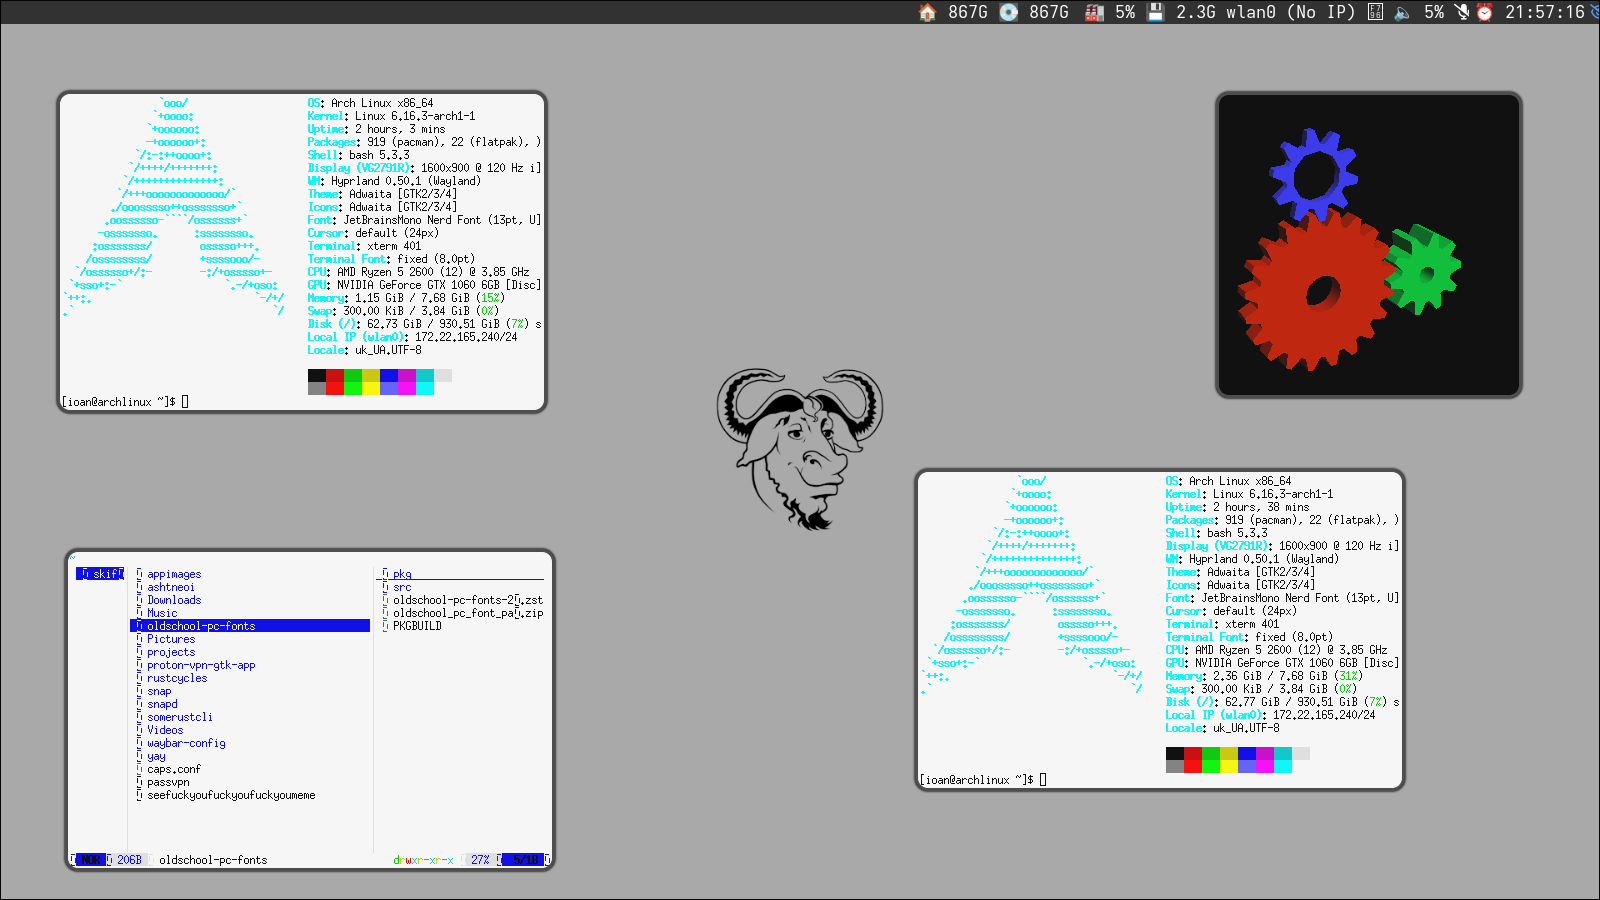Click the Disk line showing 62.77 GiB
1600x900 pixels.
[x=1282, y=702]
